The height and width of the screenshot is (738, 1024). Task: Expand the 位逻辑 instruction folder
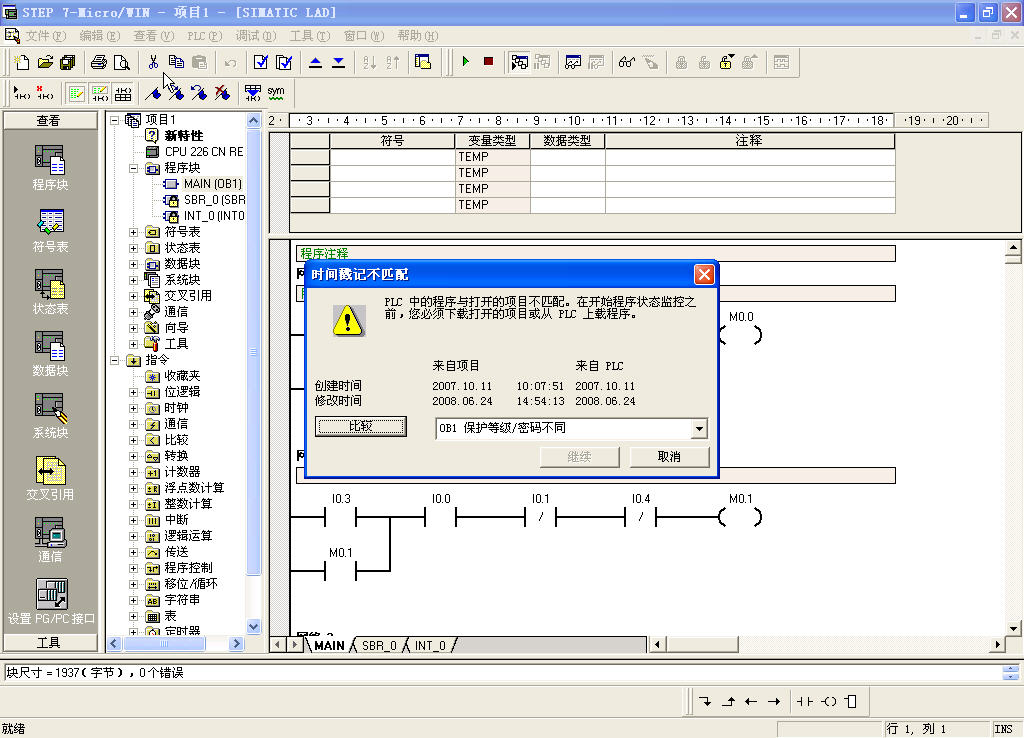134,392
